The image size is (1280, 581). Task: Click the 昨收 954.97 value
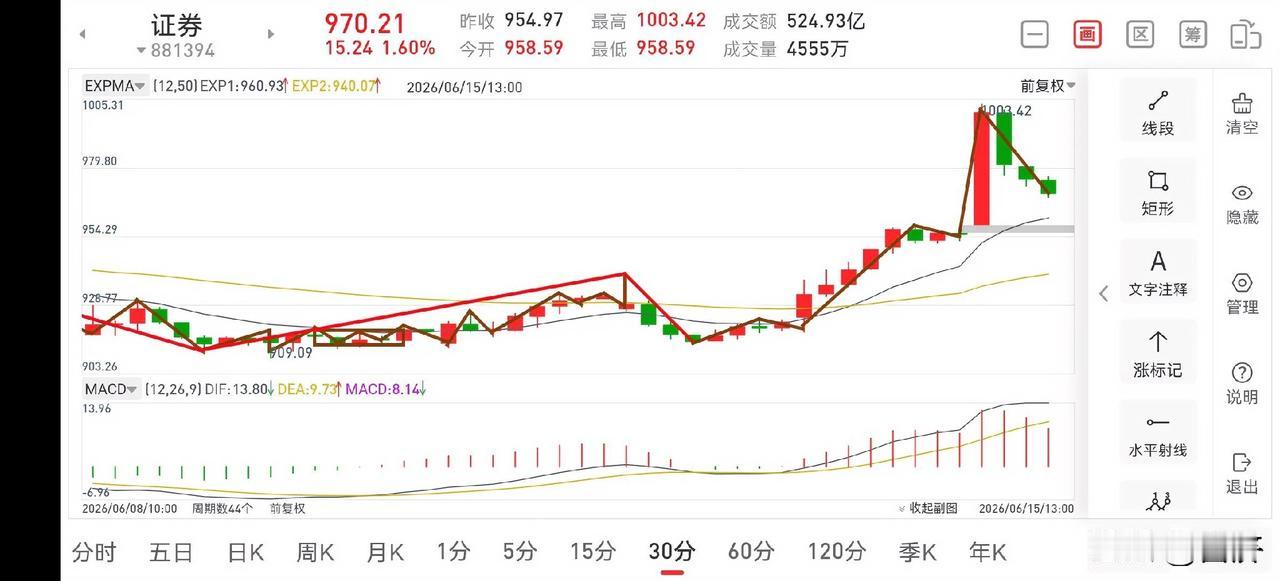(x=533, y=21)
